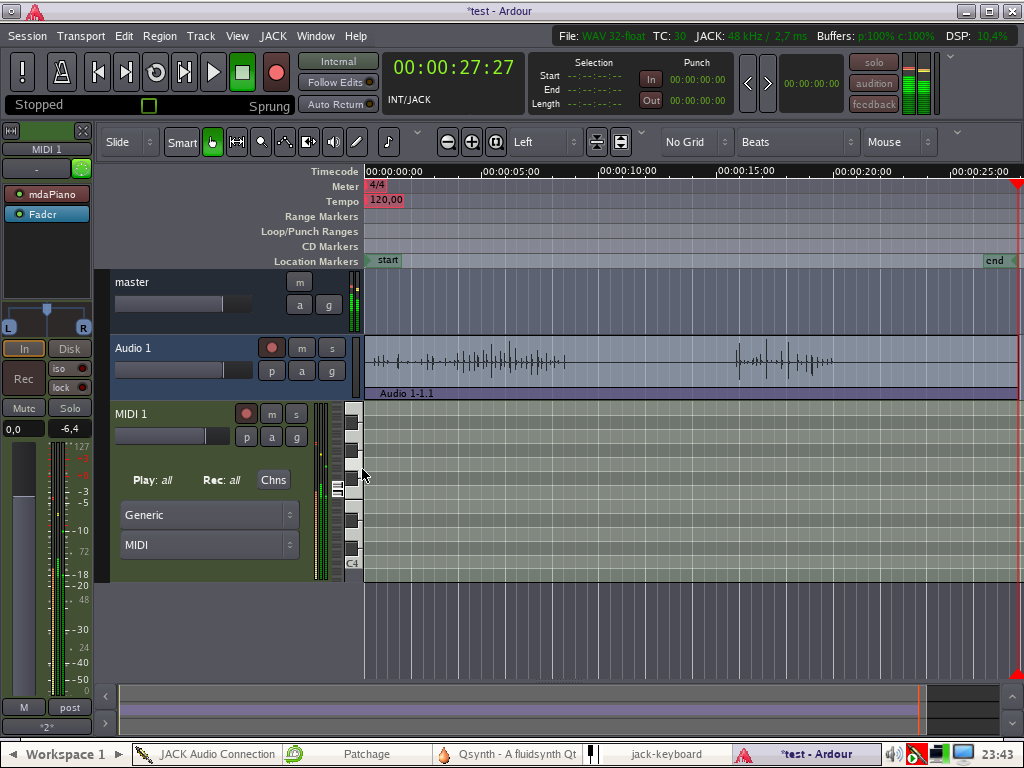
Task: Click the Chns channel selector button
Action: tap(273, 480)
